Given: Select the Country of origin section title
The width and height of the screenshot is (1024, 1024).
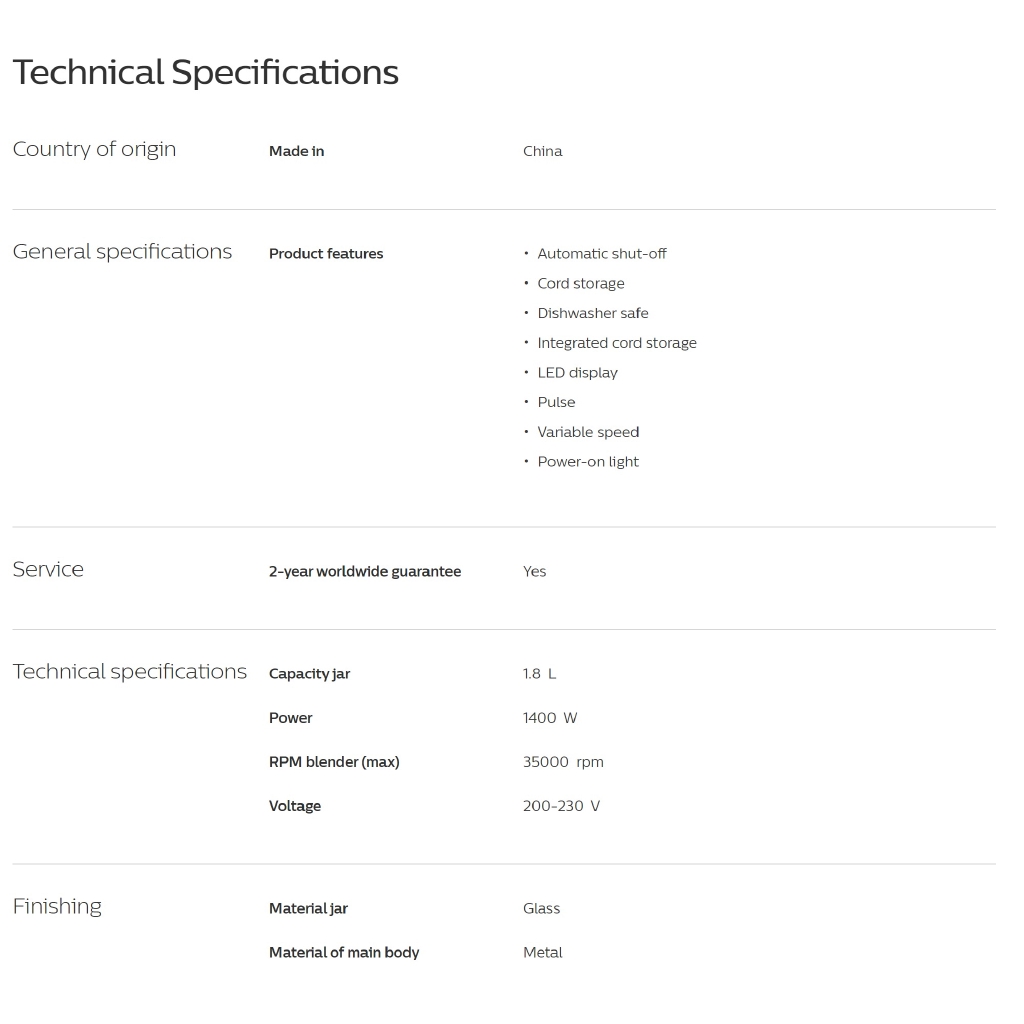Looking at the screenshot, I should point(94,149).
